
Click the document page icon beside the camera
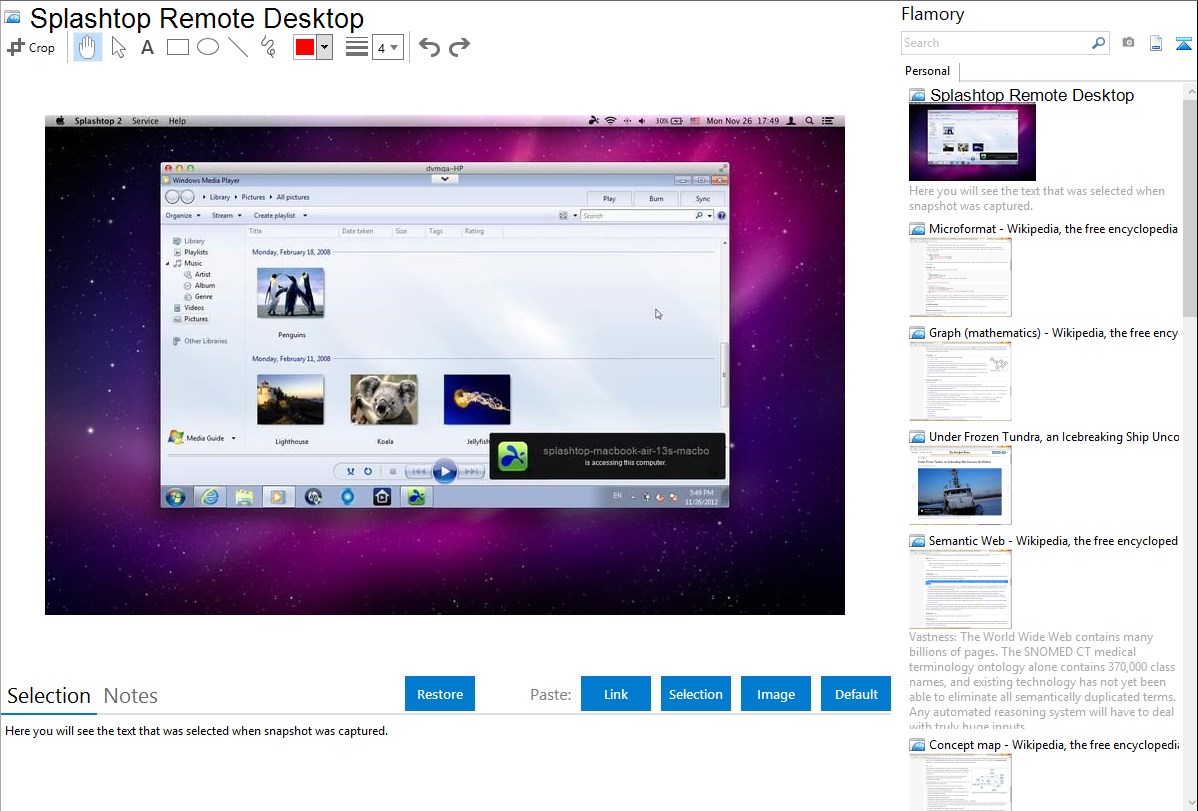pos(1156,43)
